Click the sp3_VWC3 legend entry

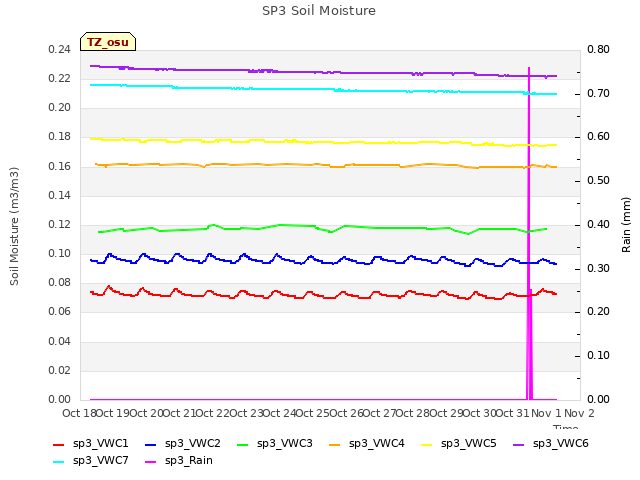coord(275,443)
